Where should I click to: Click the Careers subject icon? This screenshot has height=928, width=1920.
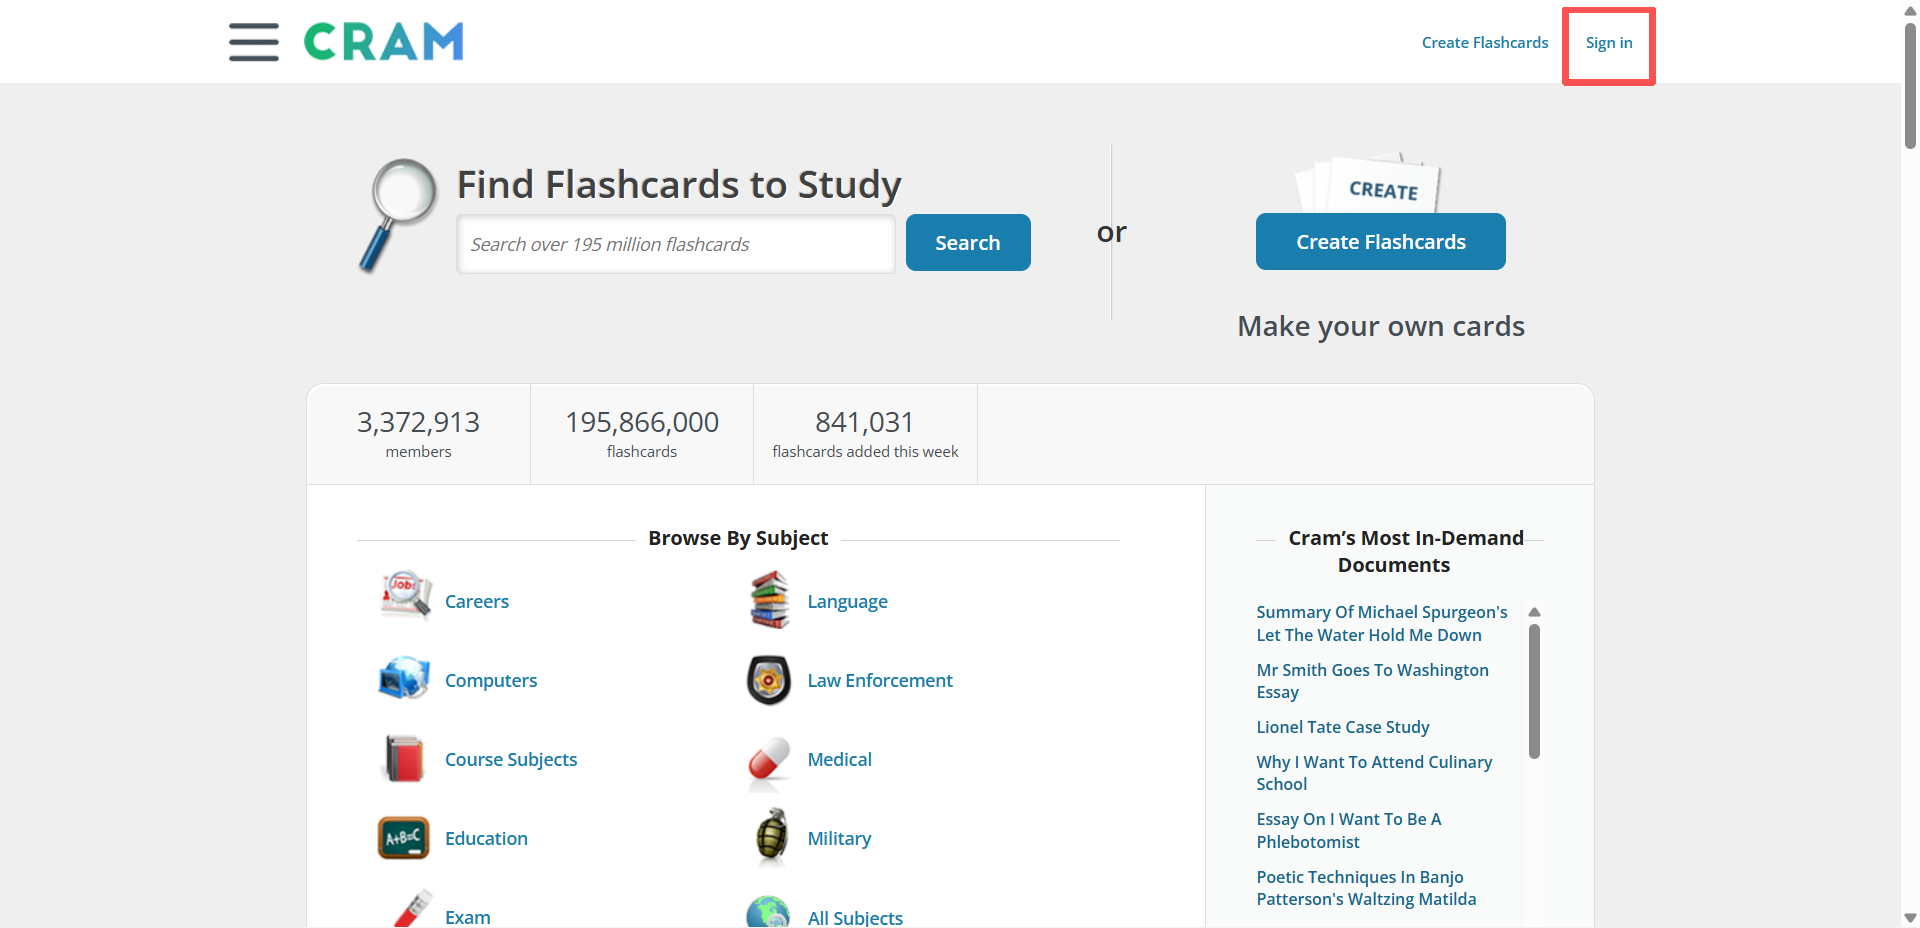405,597
